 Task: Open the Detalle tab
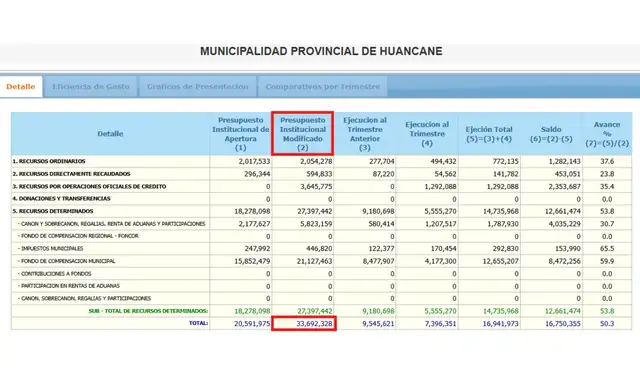coord(21,87)
